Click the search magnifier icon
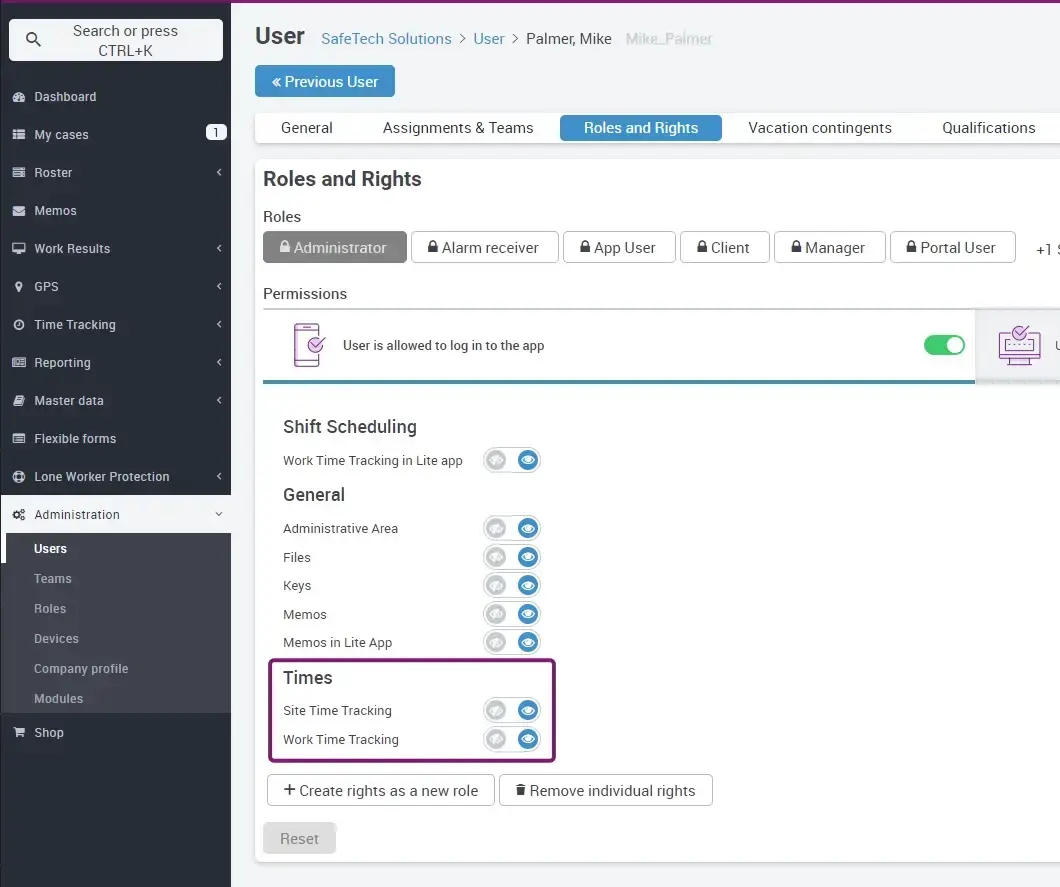The height and width of the screenshot is (887, 1060). click(x=34, y=40)
